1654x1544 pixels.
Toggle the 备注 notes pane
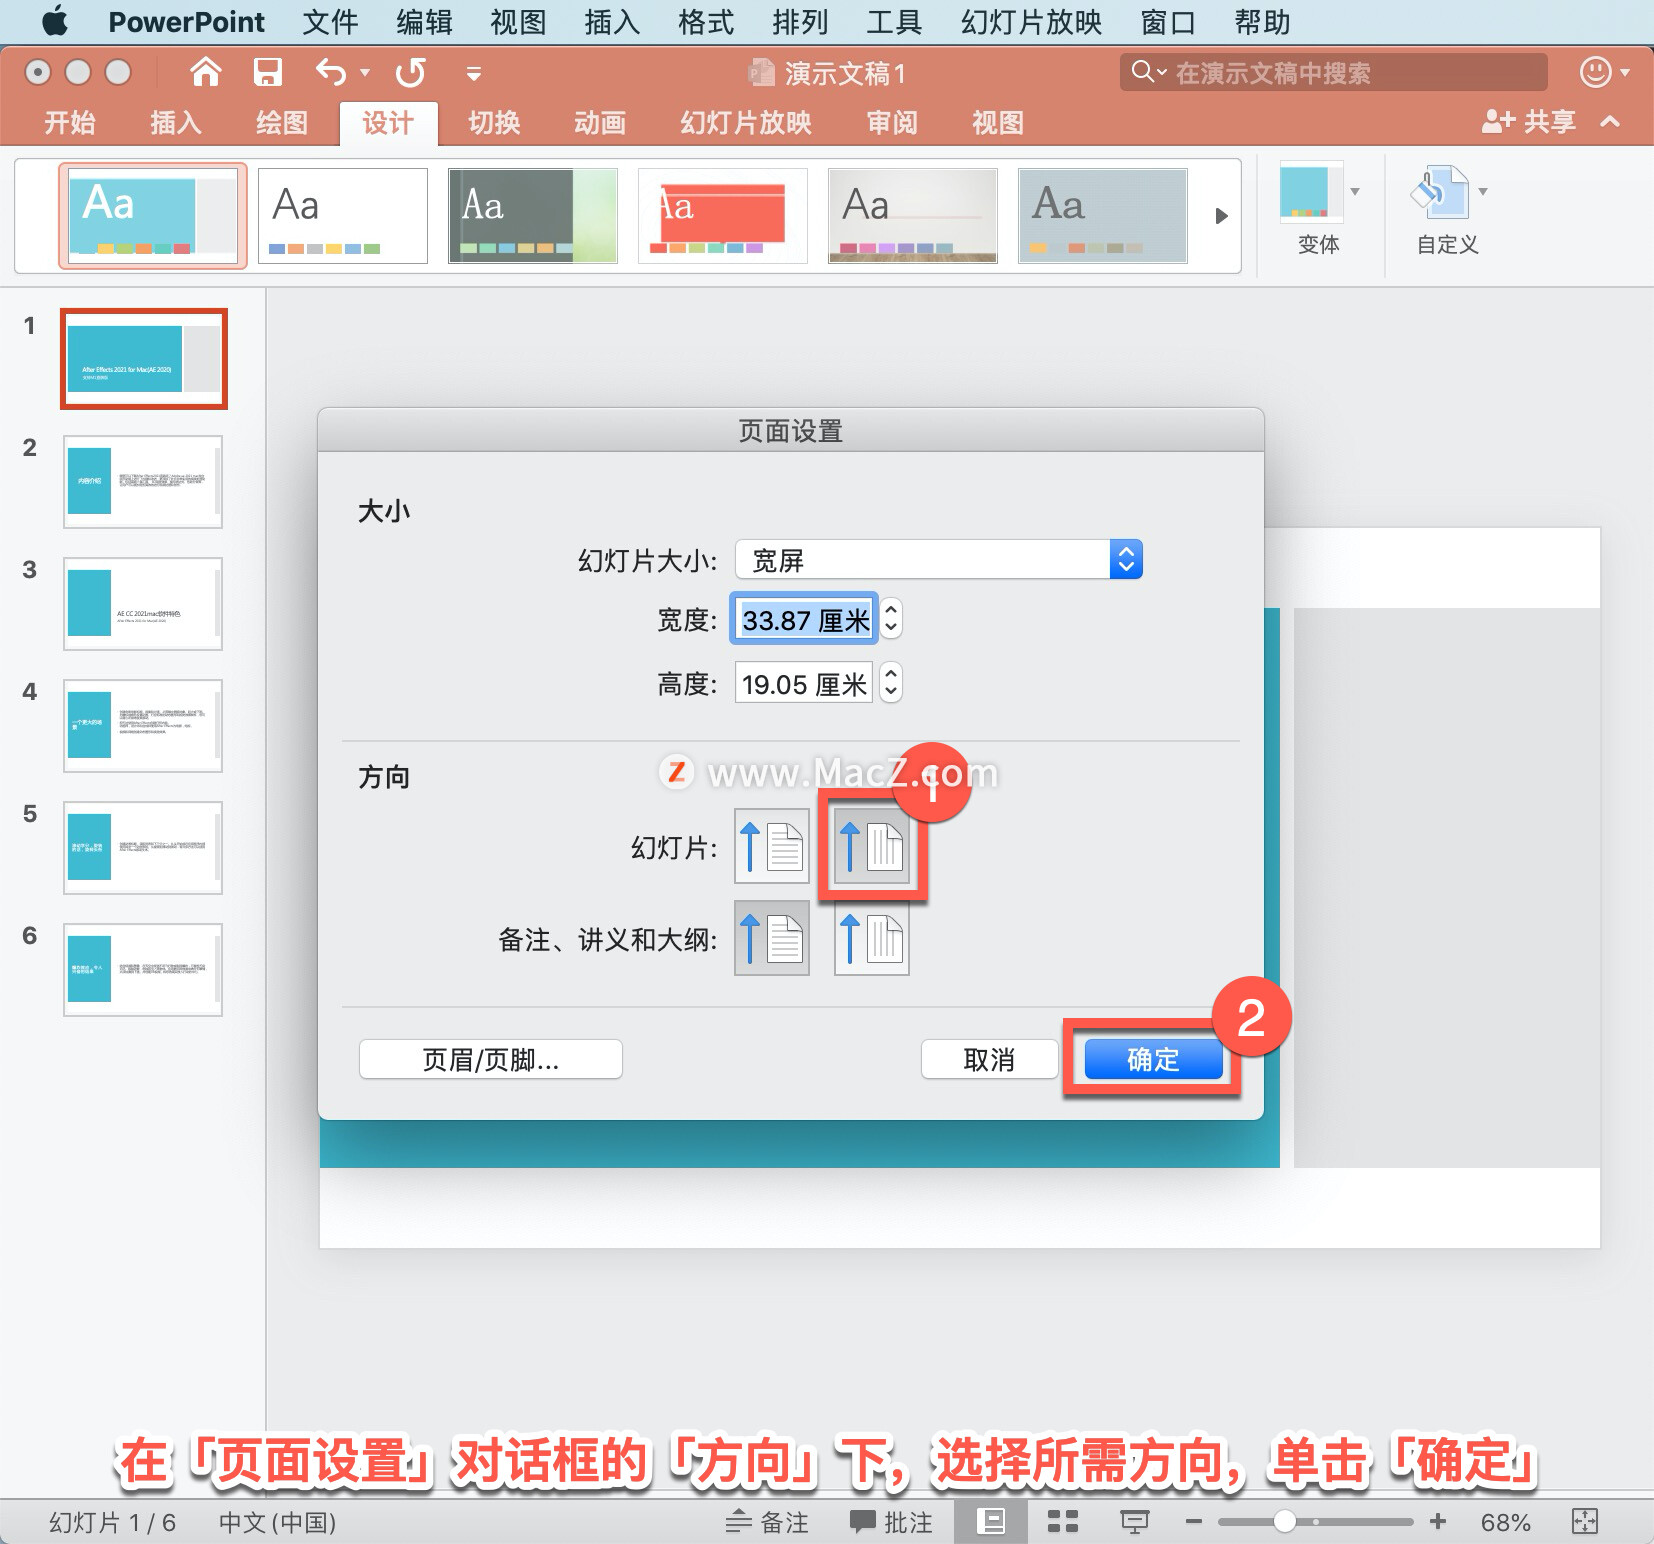point(767,1521)
